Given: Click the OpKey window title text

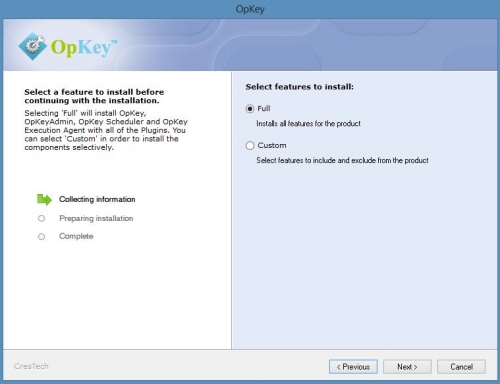Looking at the screenshot, I should tap(250, 9).
